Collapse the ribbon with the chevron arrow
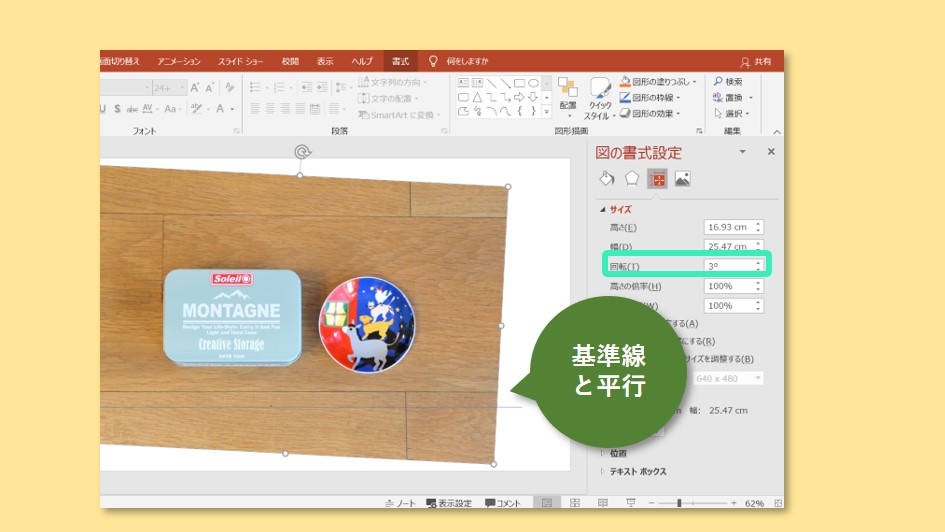The width and height of the screenshot is (945, 532). pos(777,132)
